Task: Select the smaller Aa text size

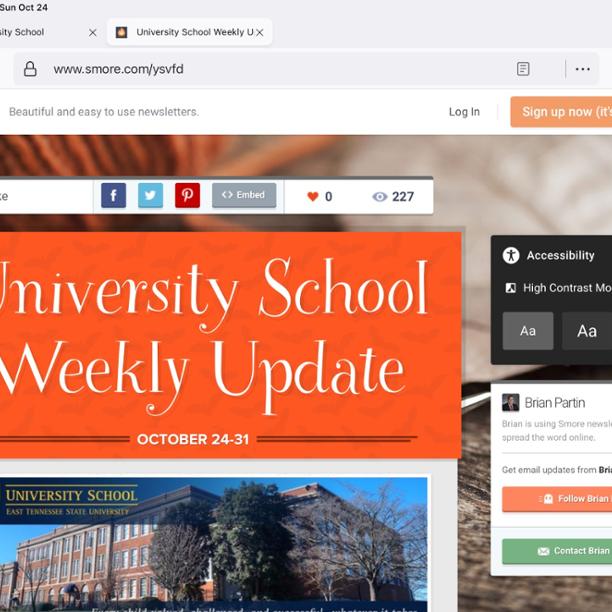Action: [527, 331]
